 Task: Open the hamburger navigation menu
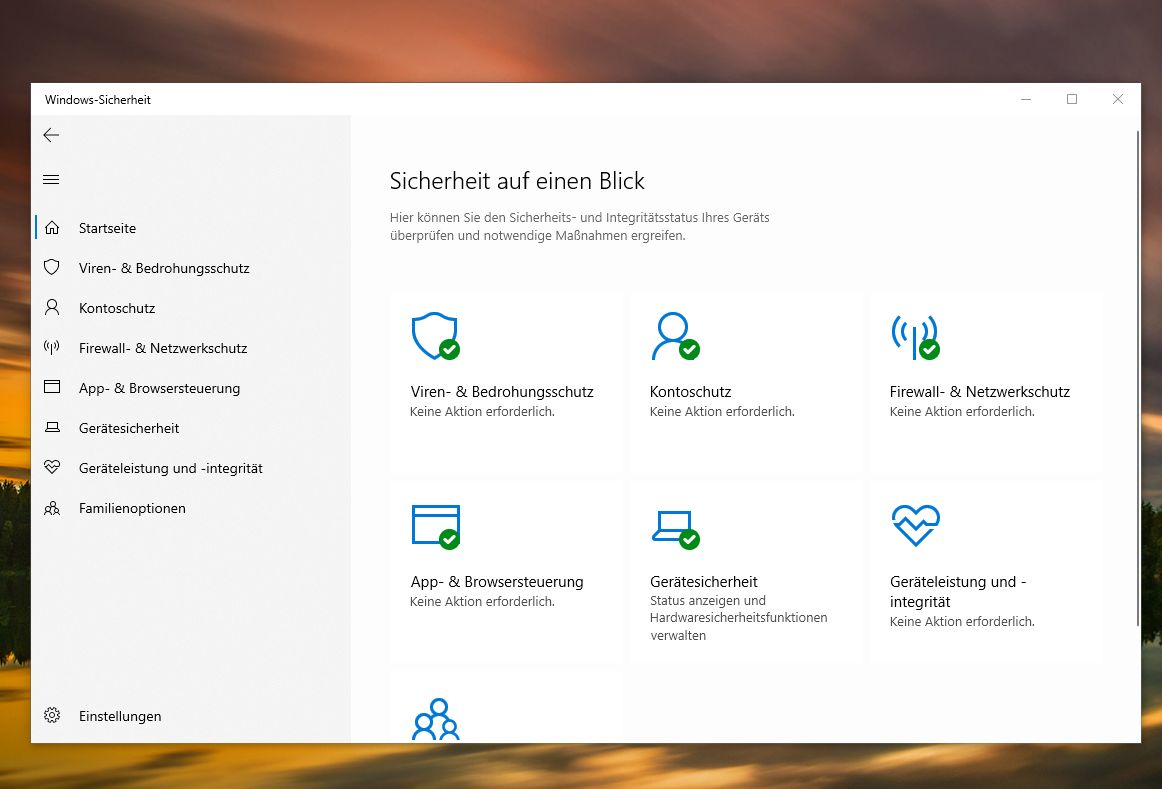[51, 179]
